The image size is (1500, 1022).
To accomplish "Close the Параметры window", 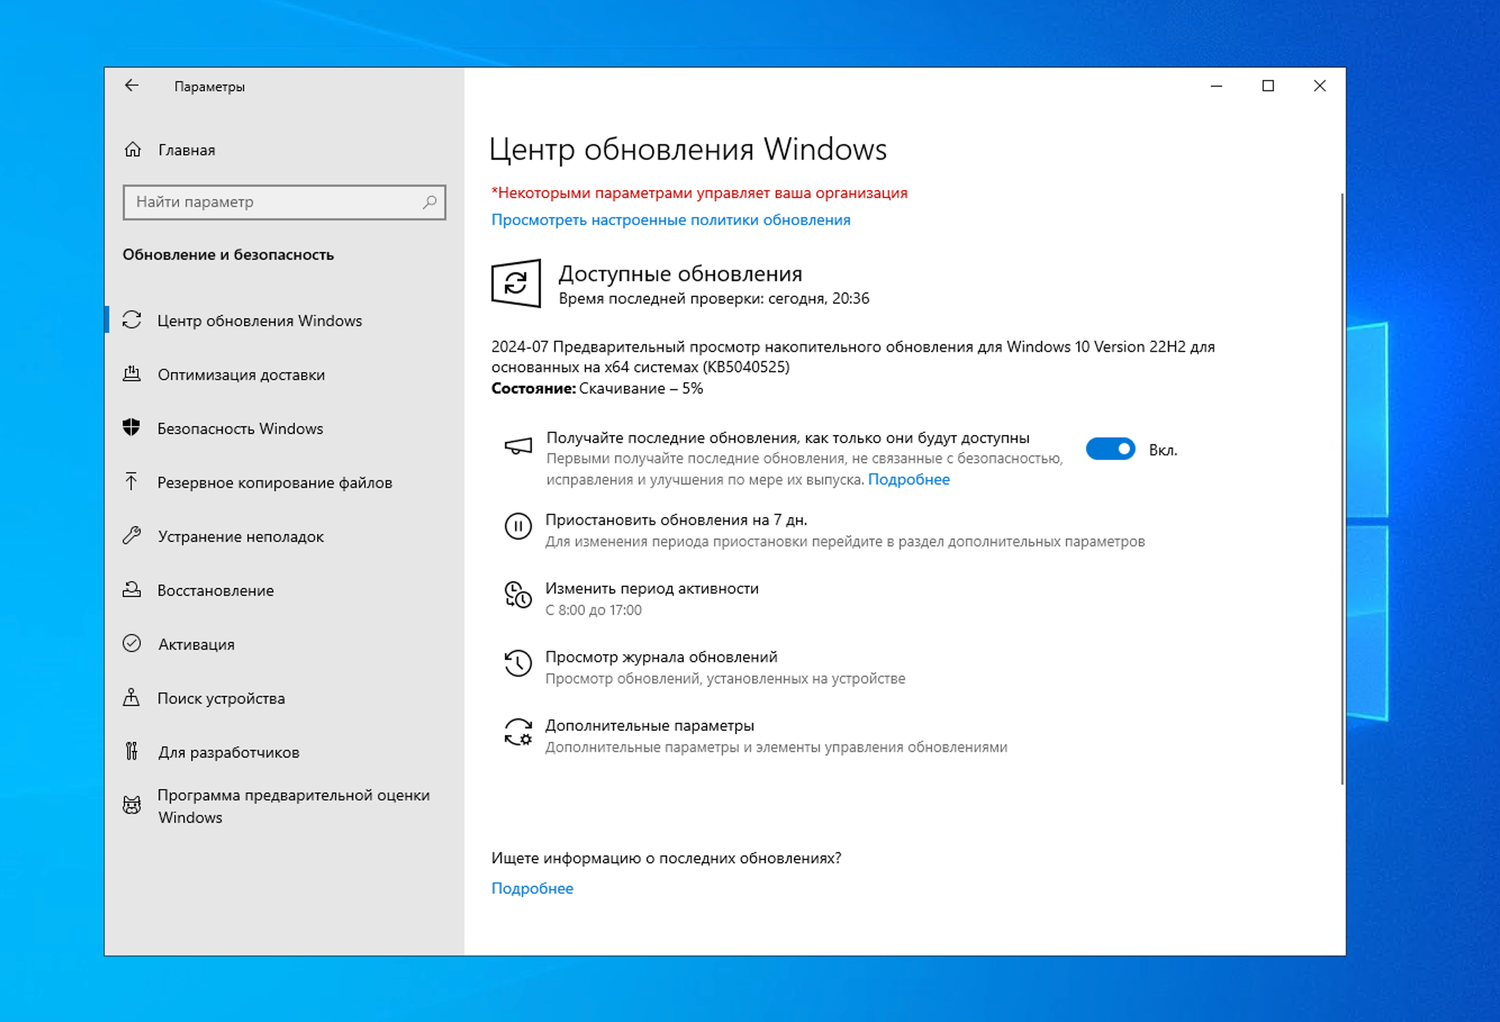I will 1320,86.
